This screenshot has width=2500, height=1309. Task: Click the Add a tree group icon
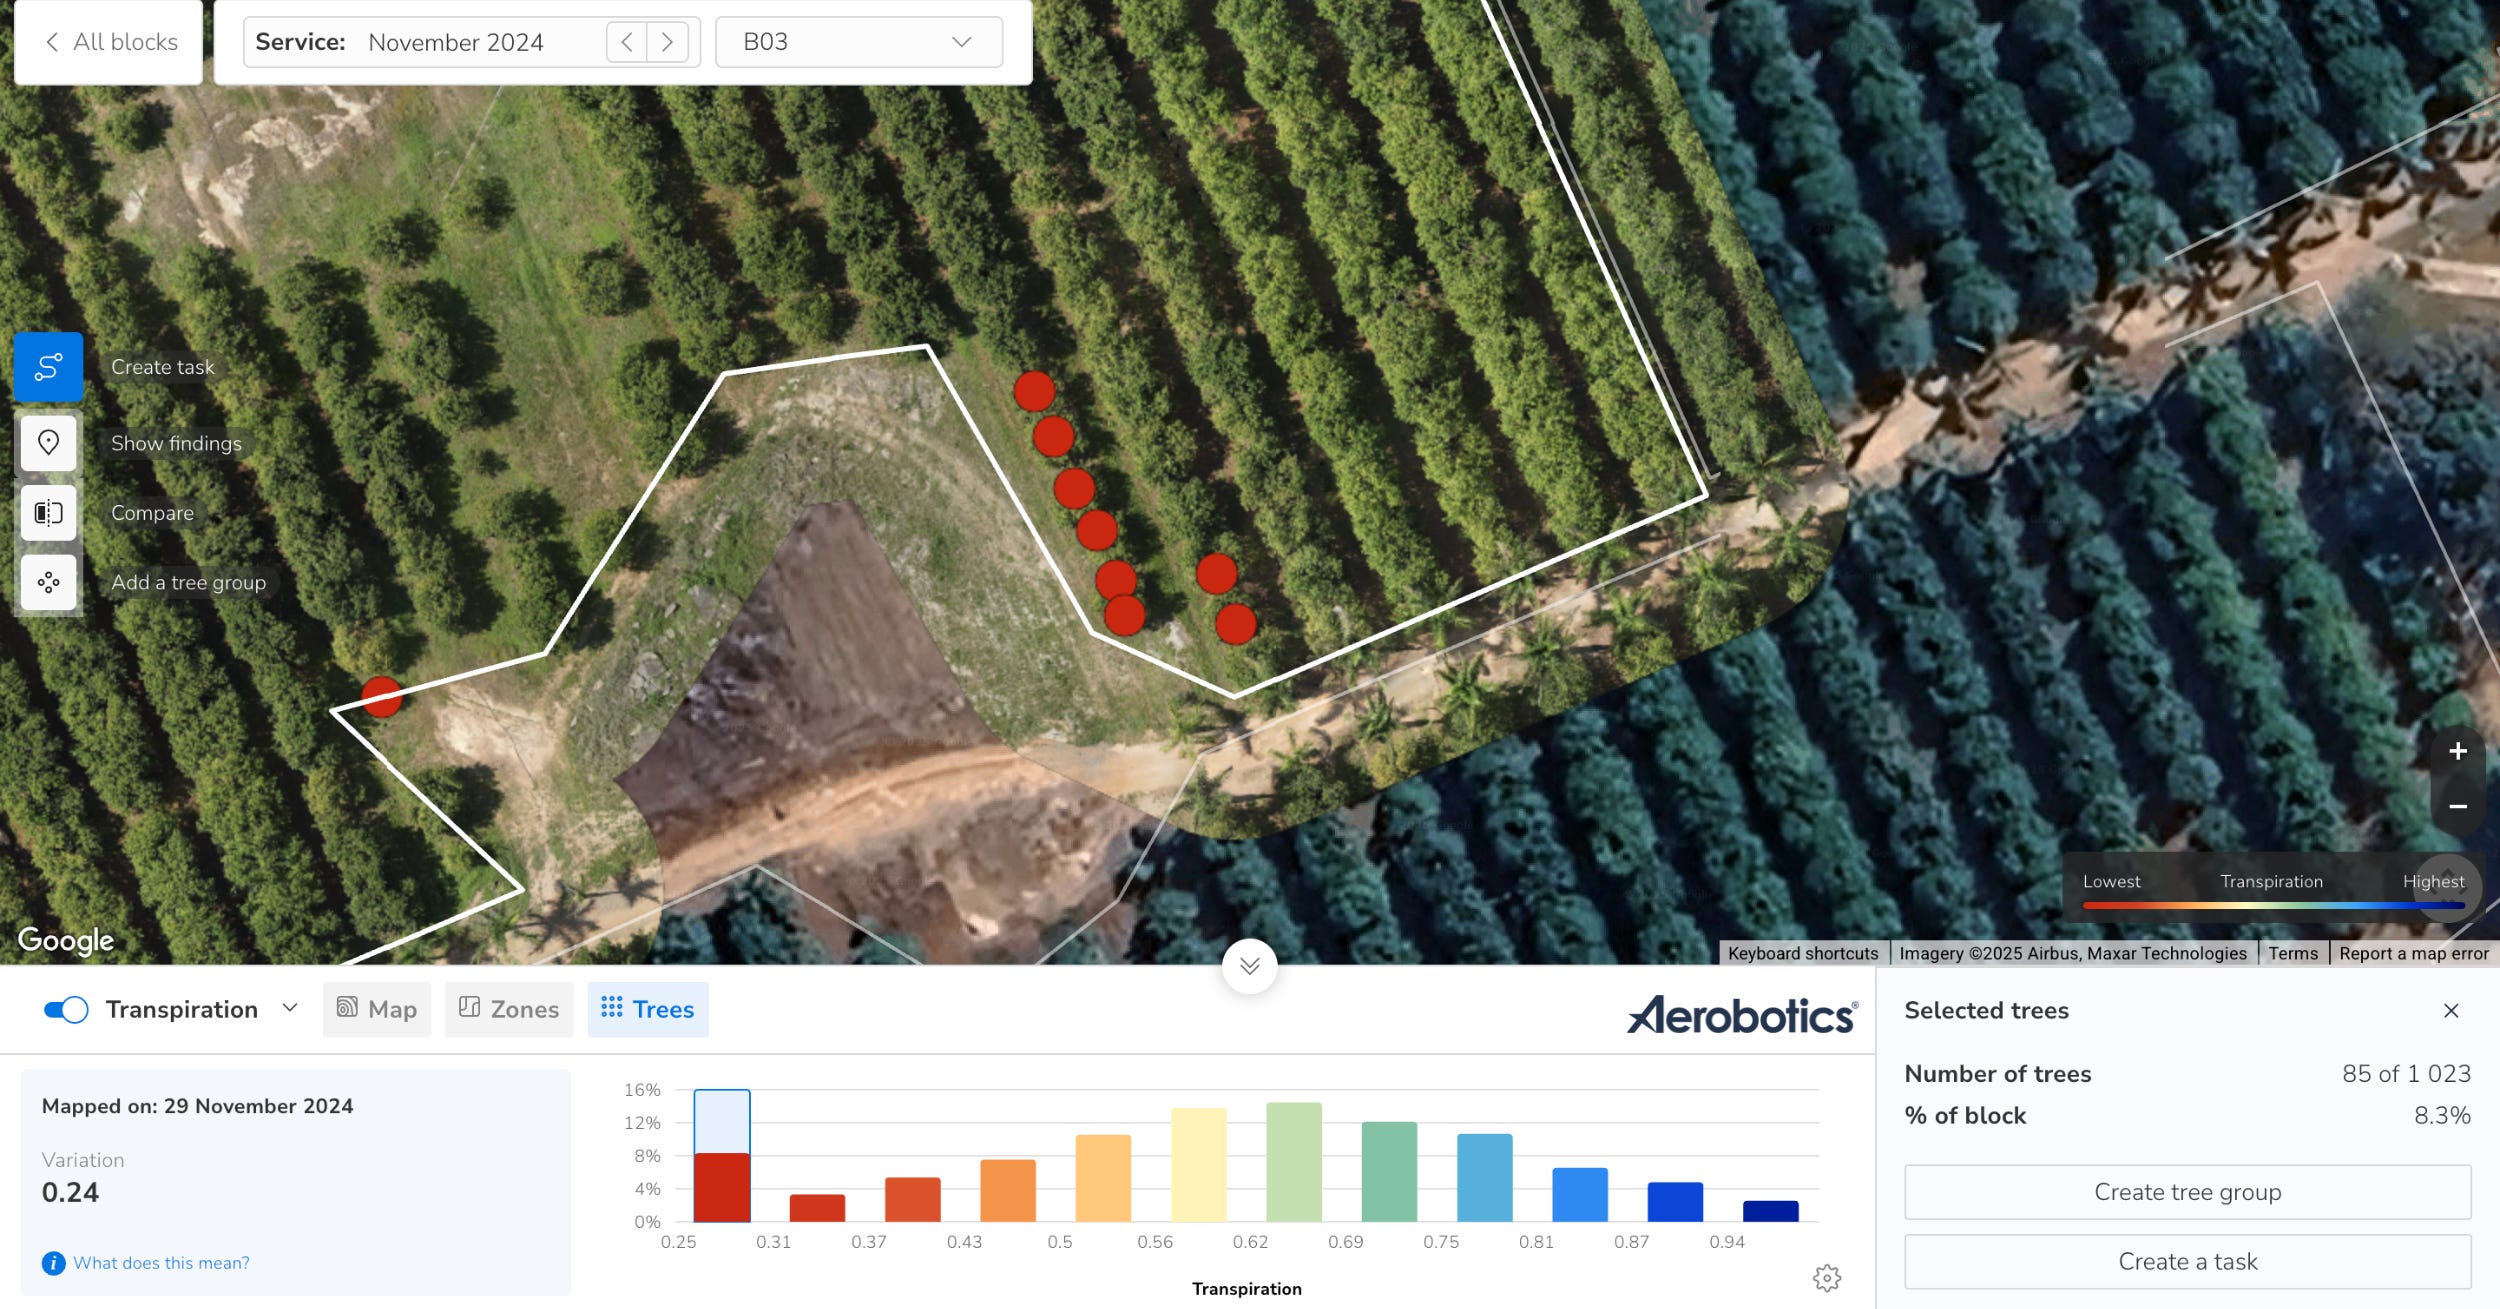(x=48, y=582)
